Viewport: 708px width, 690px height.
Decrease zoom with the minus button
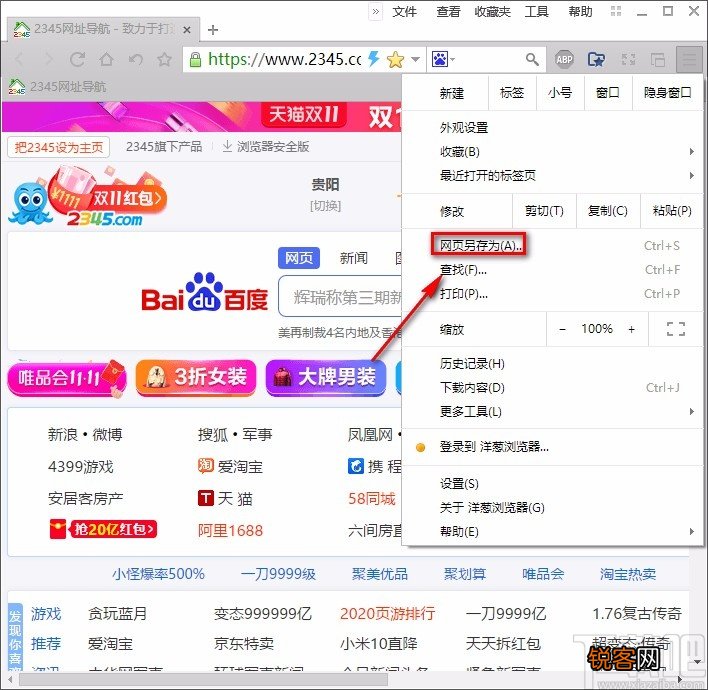click(562, 330)
